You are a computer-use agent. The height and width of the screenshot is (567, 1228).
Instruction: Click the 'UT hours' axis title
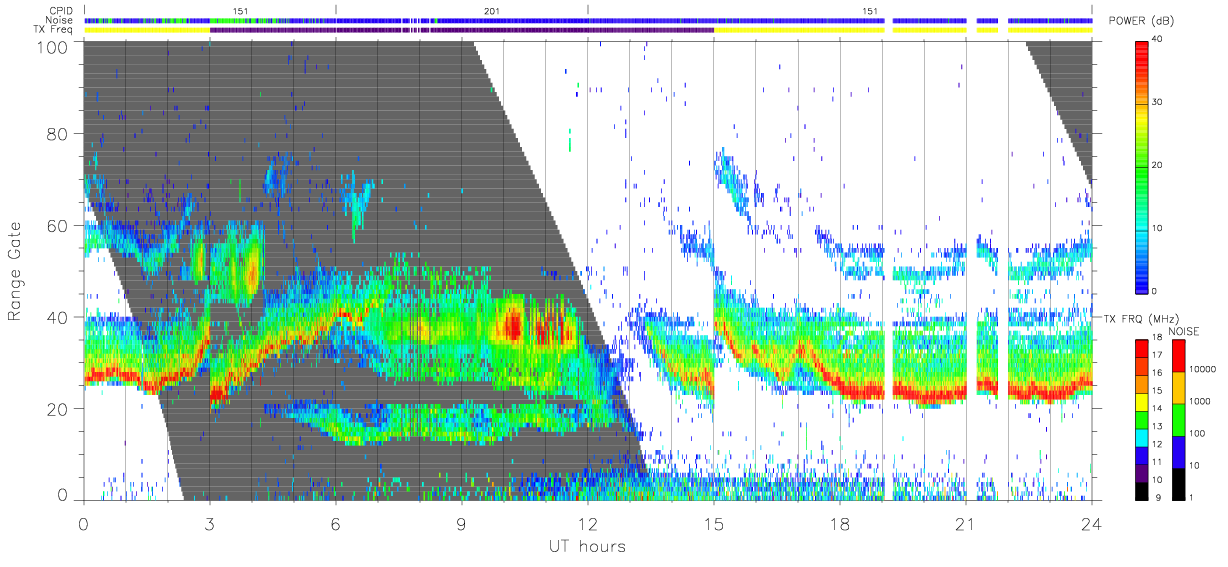(x=586, y=547)
